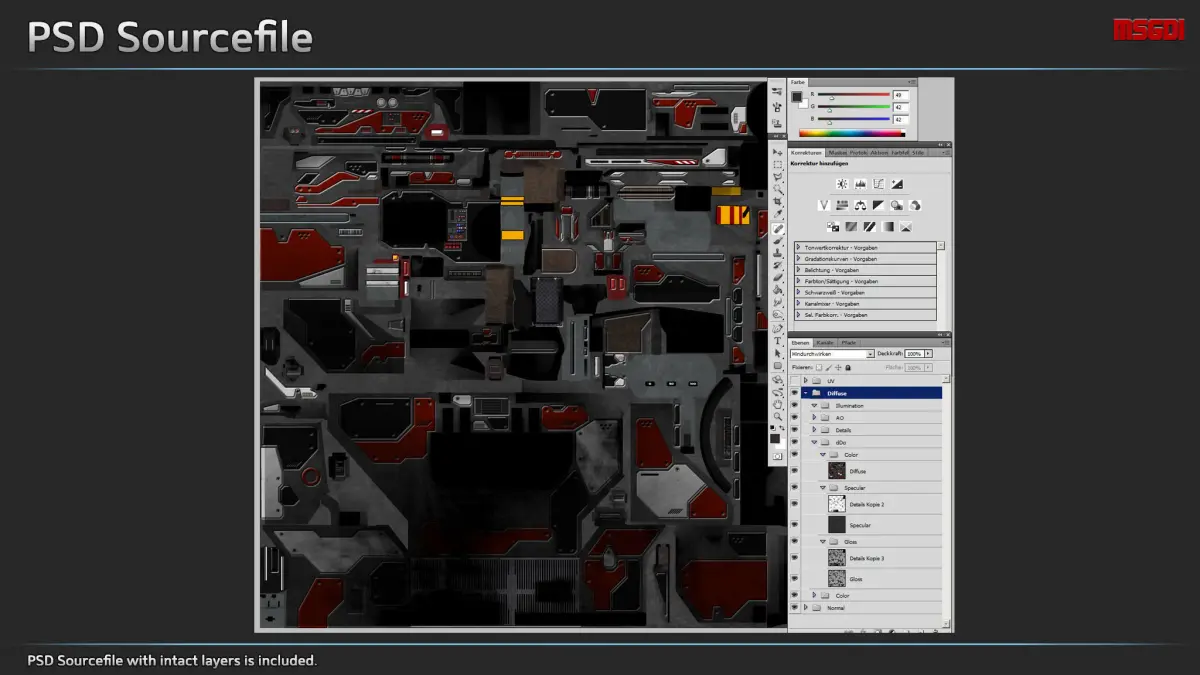Select the Hand tool
Screen dimensions: 1200x675
coord(777,404)
